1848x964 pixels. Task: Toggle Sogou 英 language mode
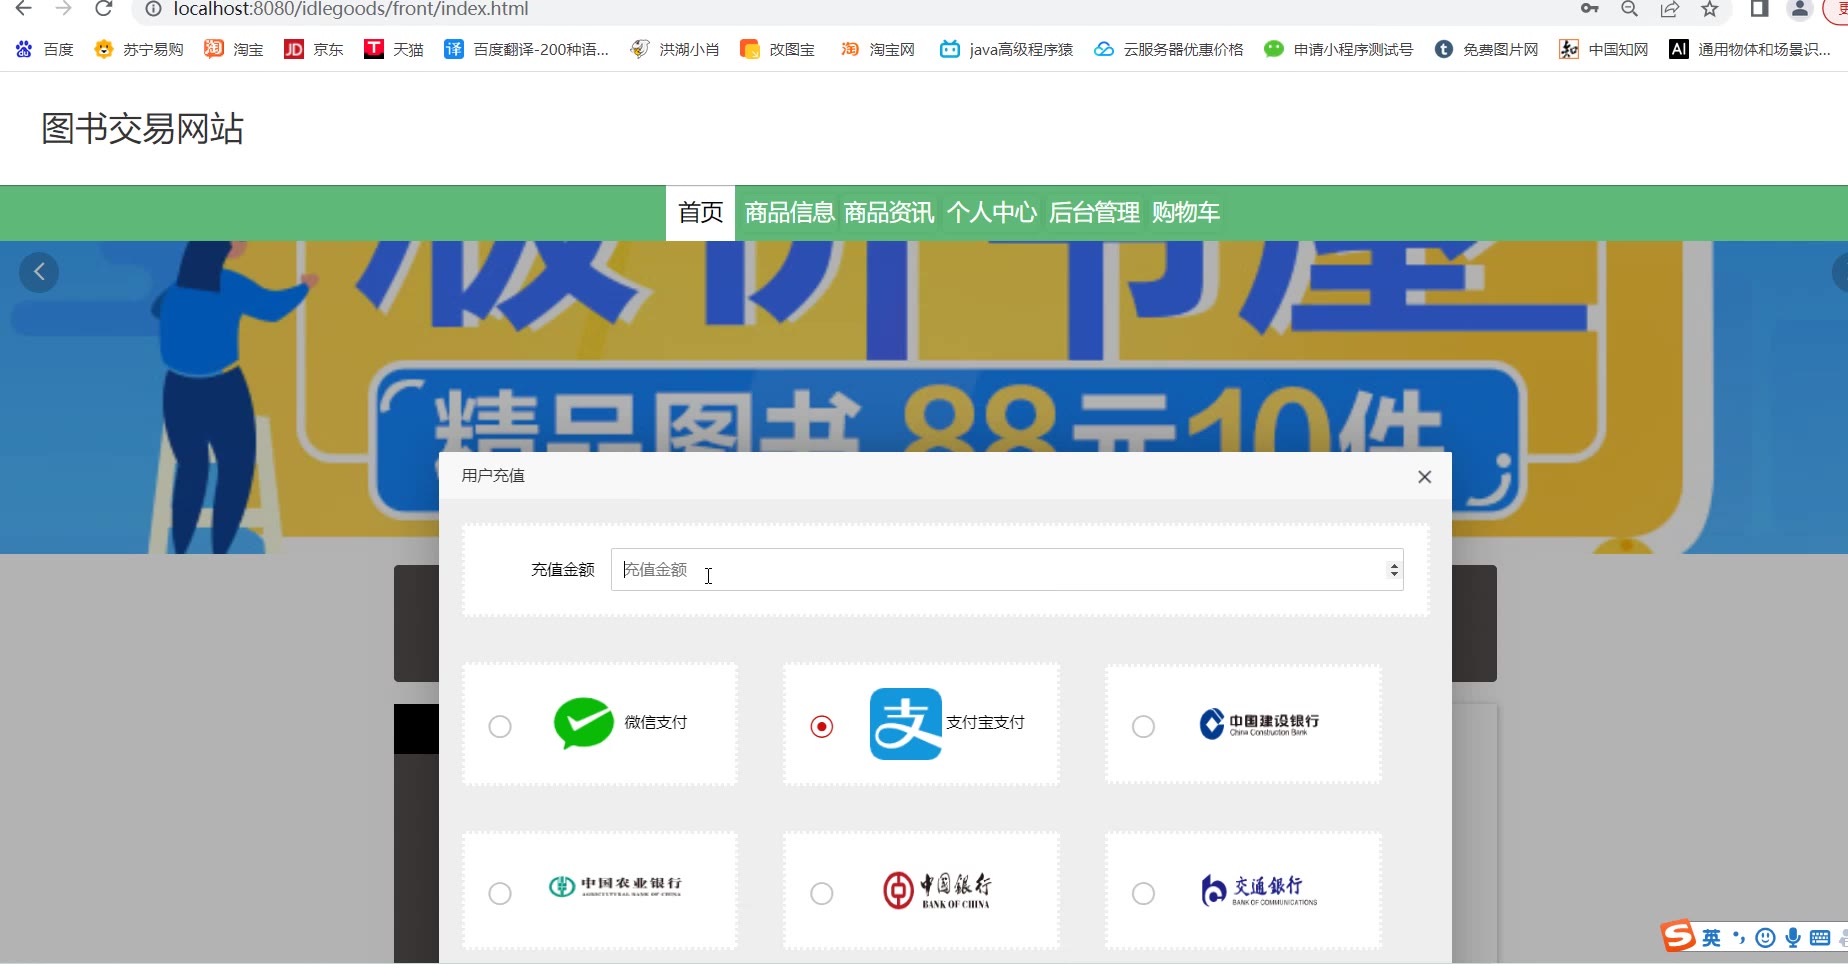(1712, 938)
